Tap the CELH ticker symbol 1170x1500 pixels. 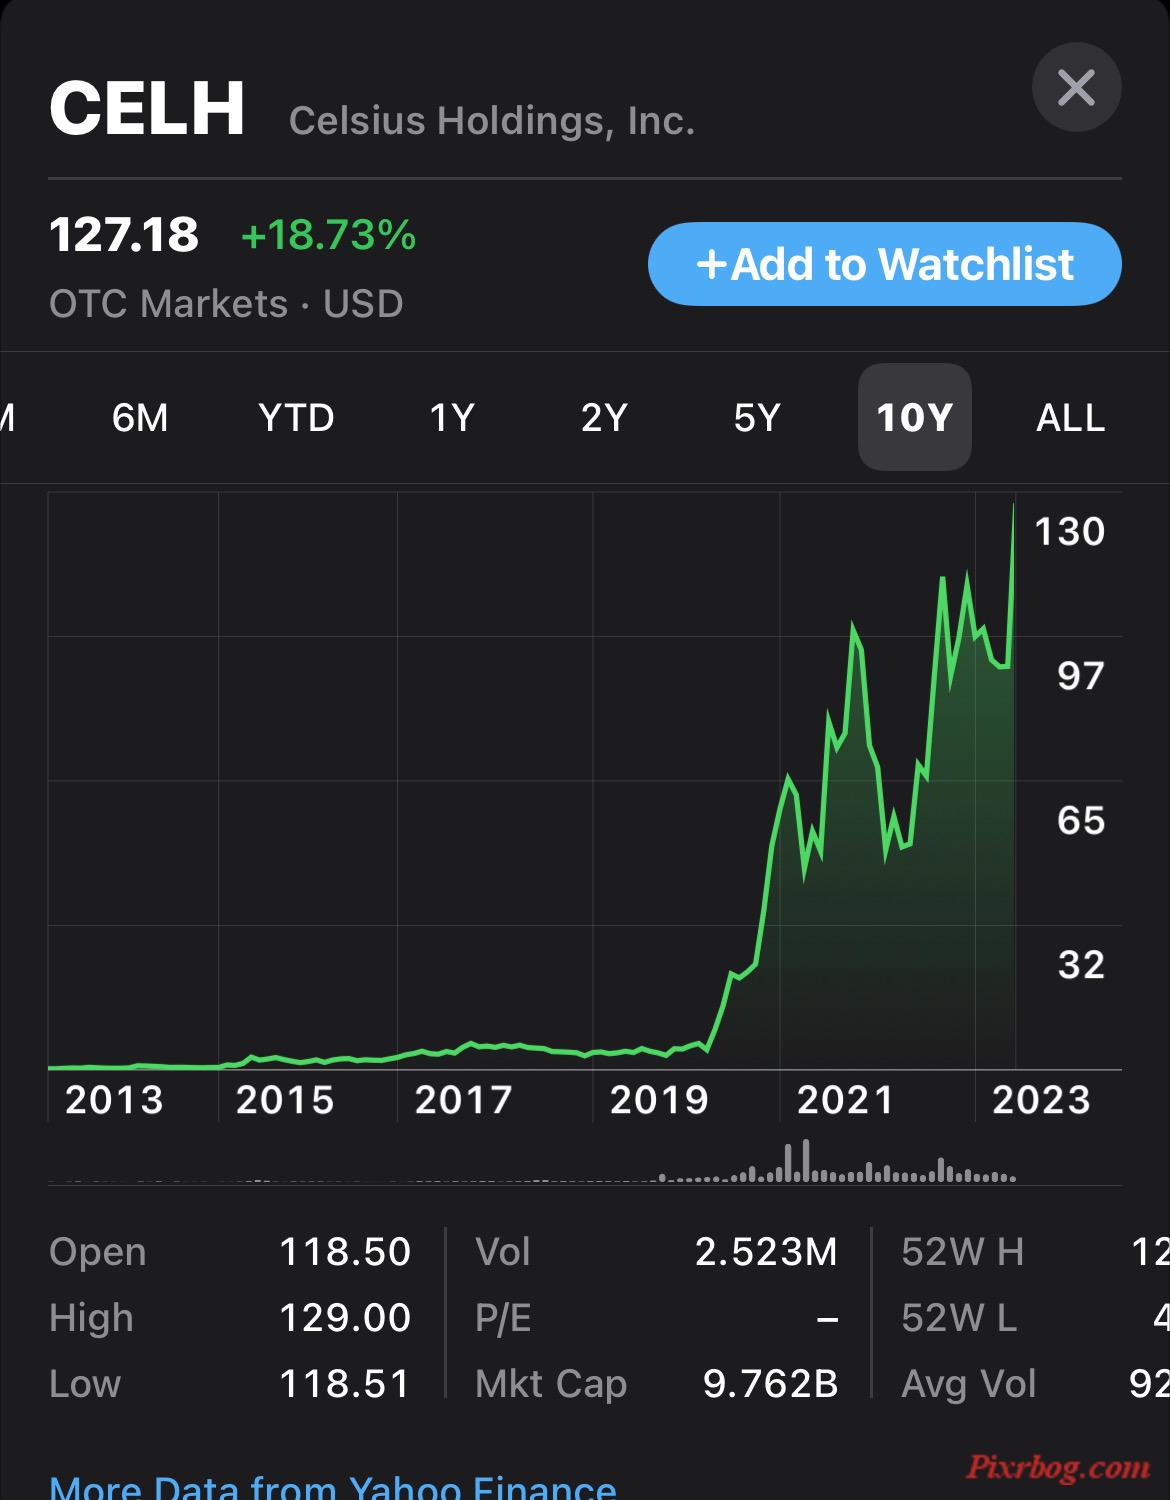click(x=147, y=108)
